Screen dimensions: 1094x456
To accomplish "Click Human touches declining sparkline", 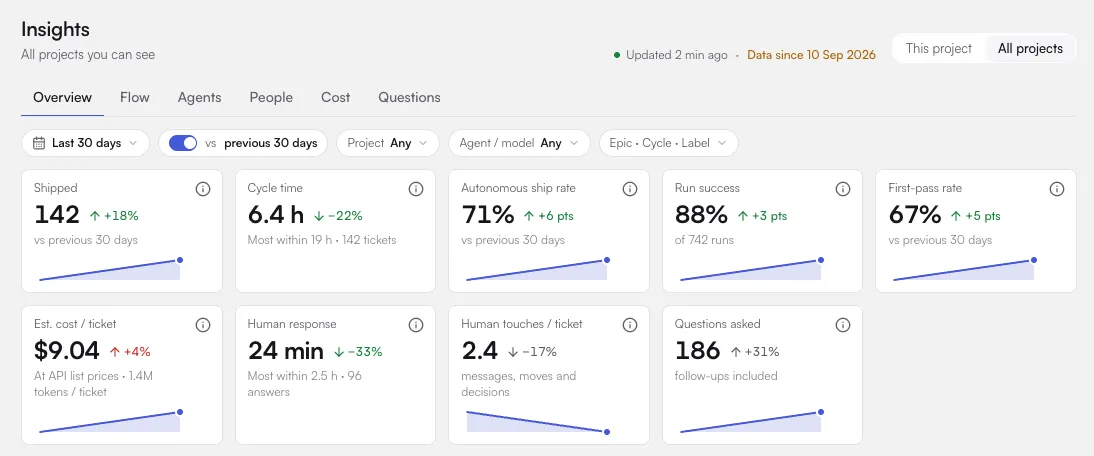I will pos(537,422).
